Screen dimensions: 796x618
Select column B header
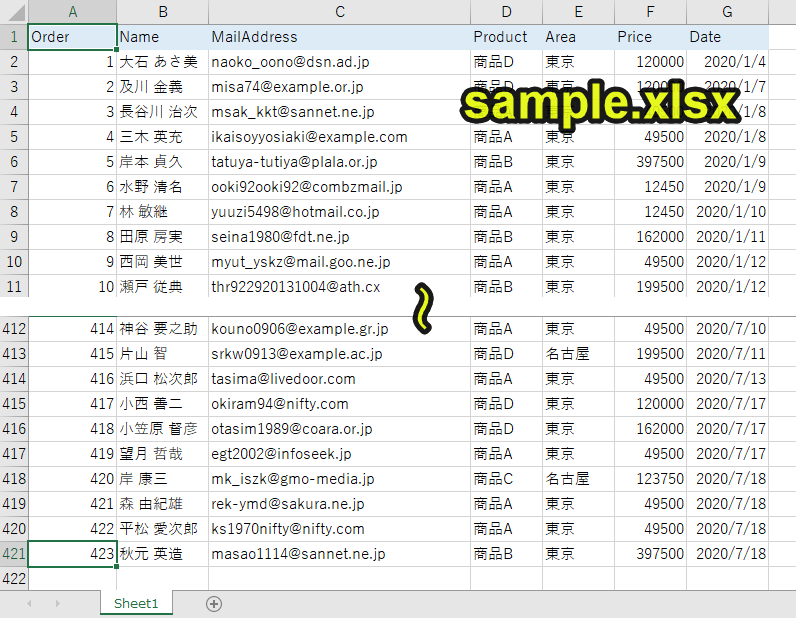(162, 12)
